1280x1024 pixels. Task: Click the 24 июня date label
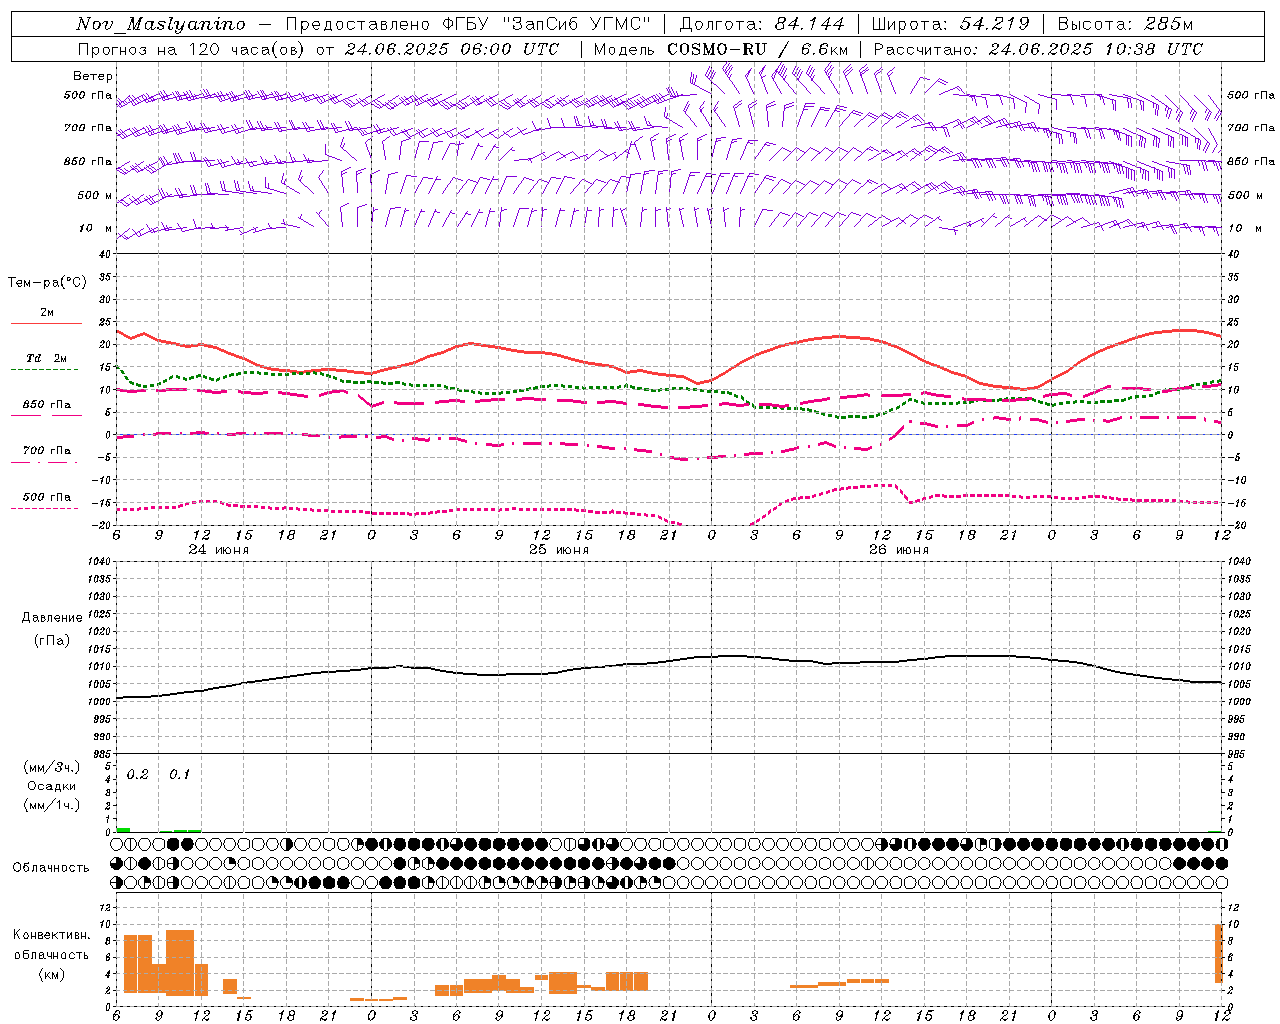(x=219, y=550)
